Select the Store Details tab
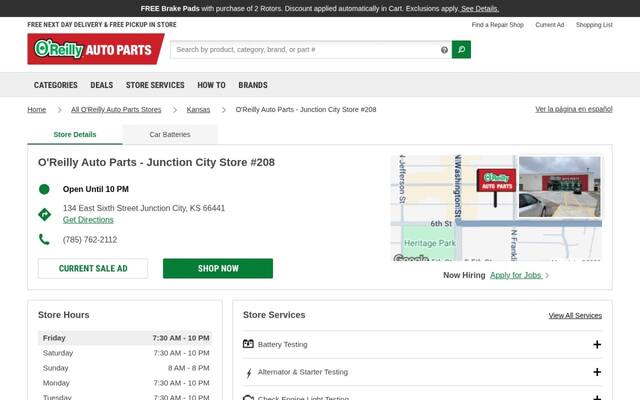This screenshot has height=400, width=640. click(75, 134)
